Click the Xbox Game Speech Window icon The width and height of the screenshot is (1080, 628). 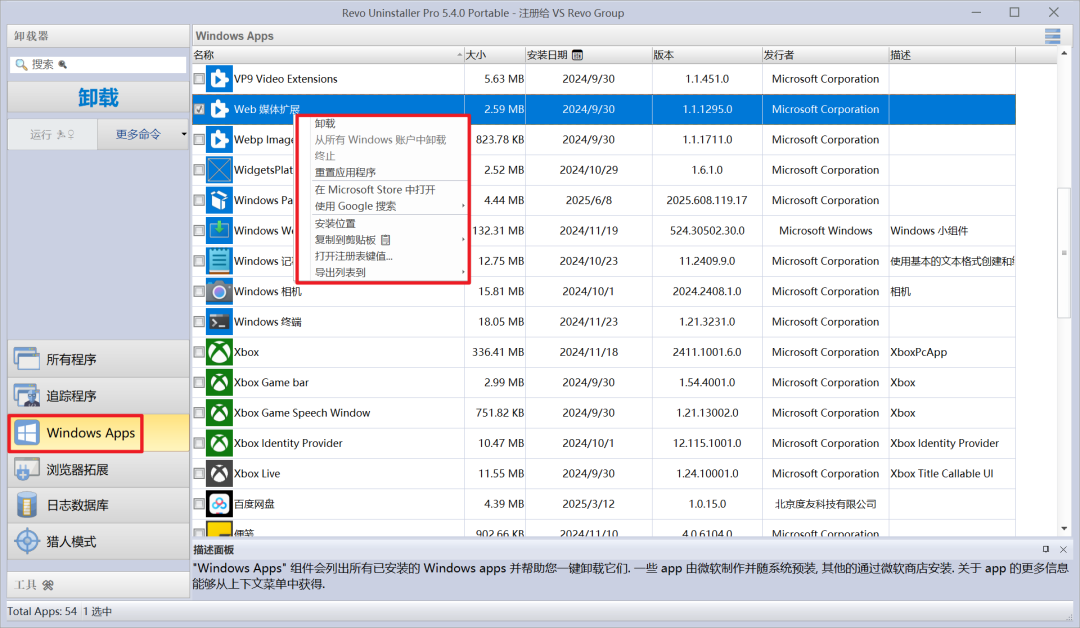219,412
